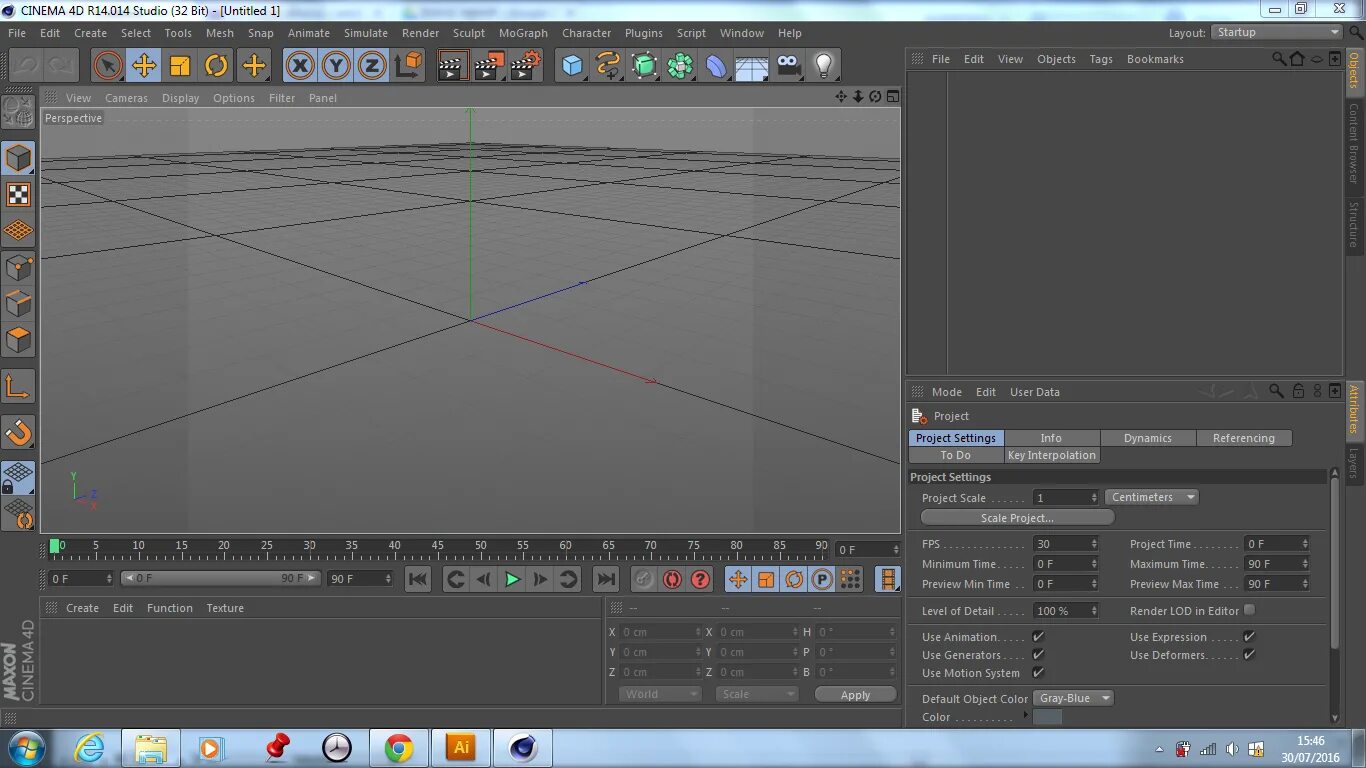Open the Content Browser side tab
This screenshot has height=768, width=1366.
point(1354,143)
